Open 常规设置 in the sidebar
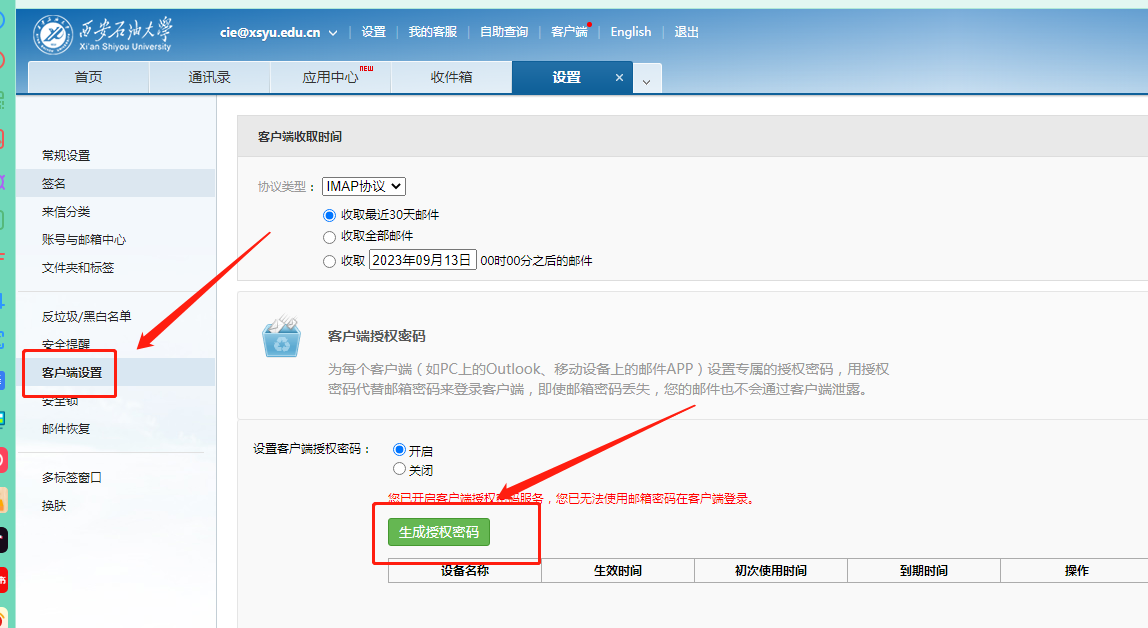This screenshot has width=1148, height=628. coord(66,155)
